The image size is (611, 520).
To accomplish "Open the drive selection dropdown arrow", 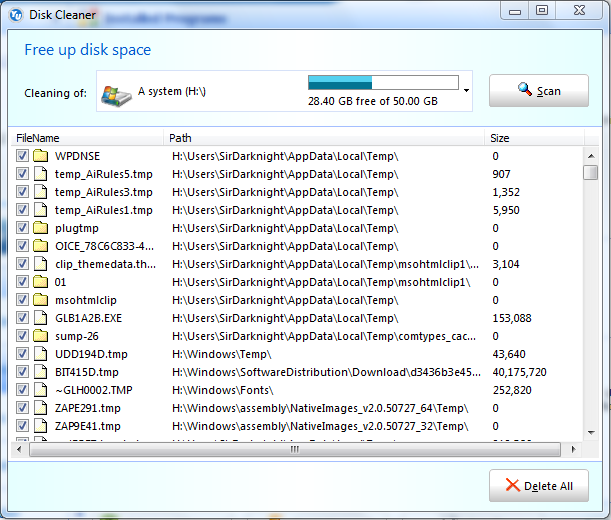I will [466, 91].
